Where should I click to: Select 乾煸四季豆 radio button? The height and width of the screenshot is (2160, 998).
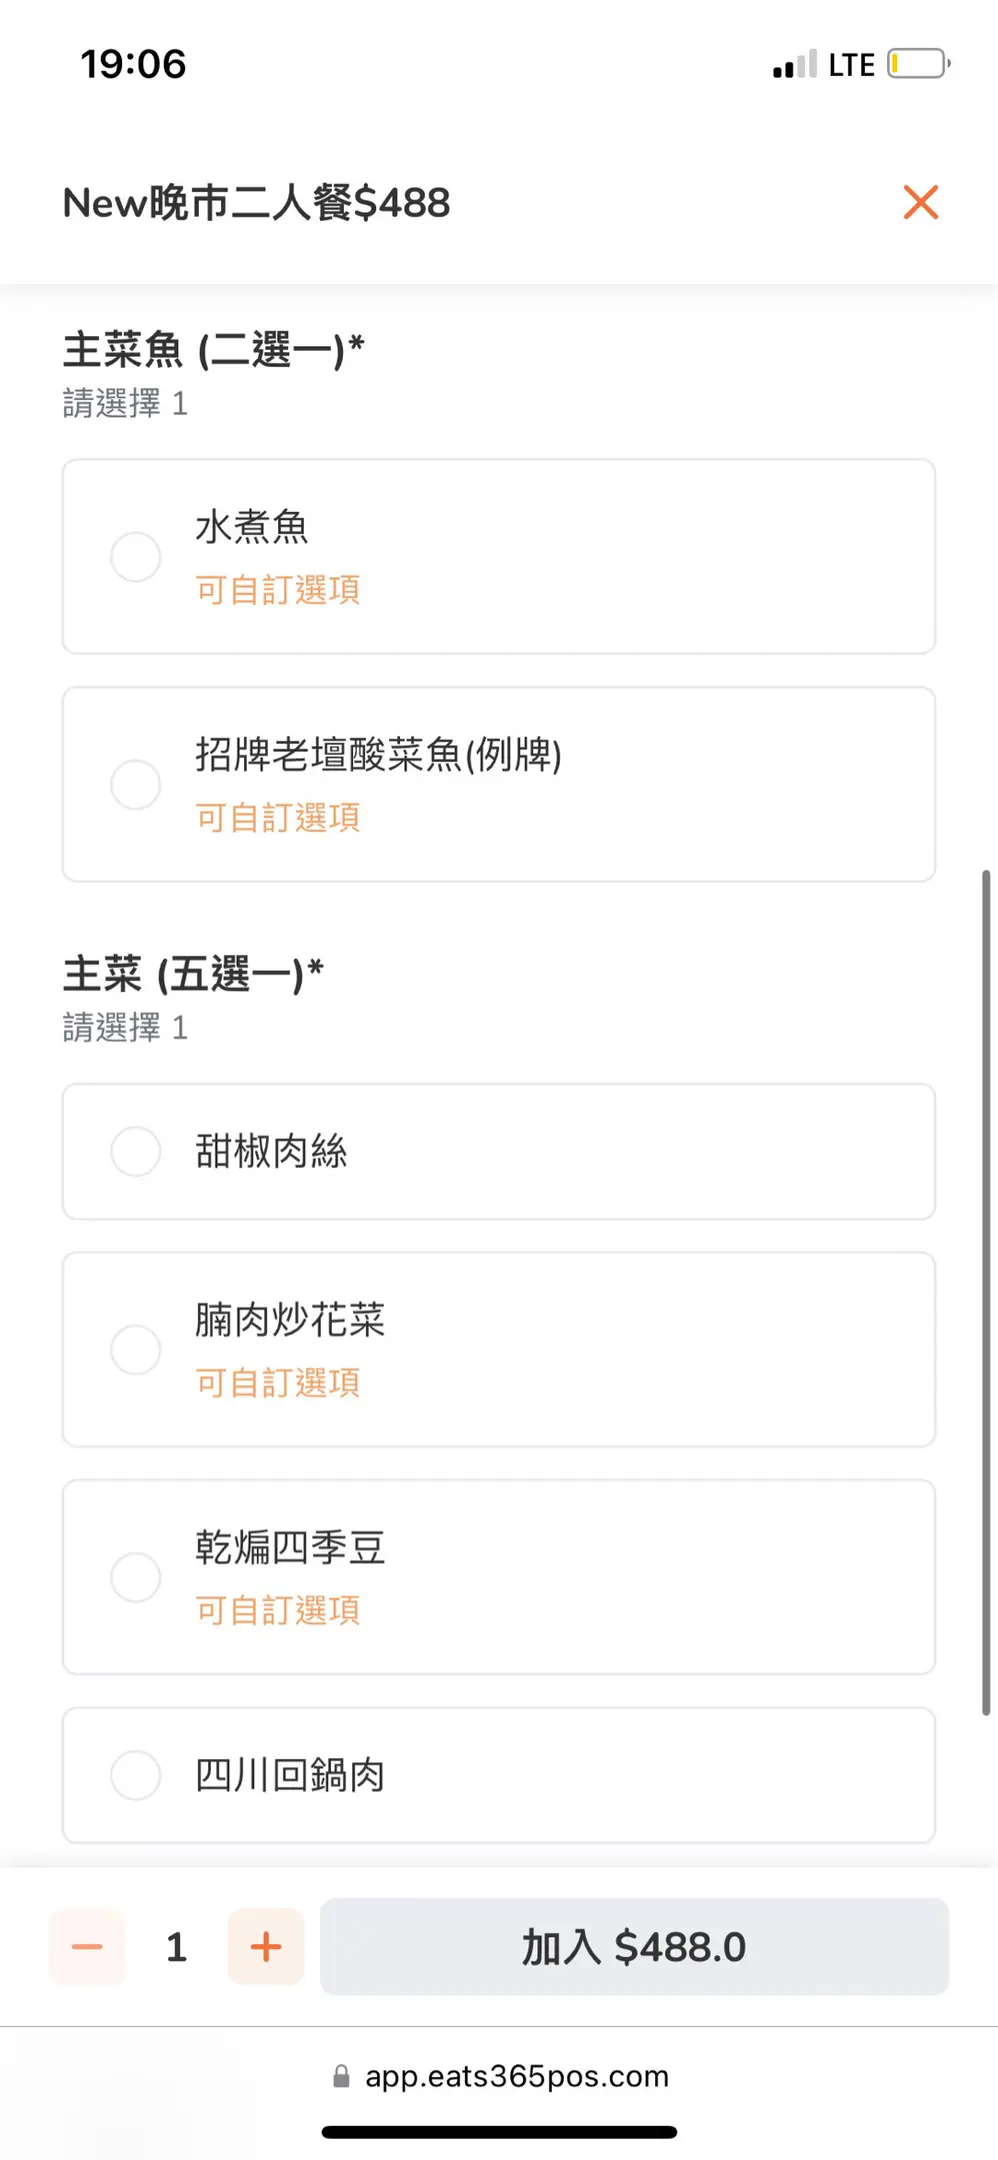tap(136, 1577)
